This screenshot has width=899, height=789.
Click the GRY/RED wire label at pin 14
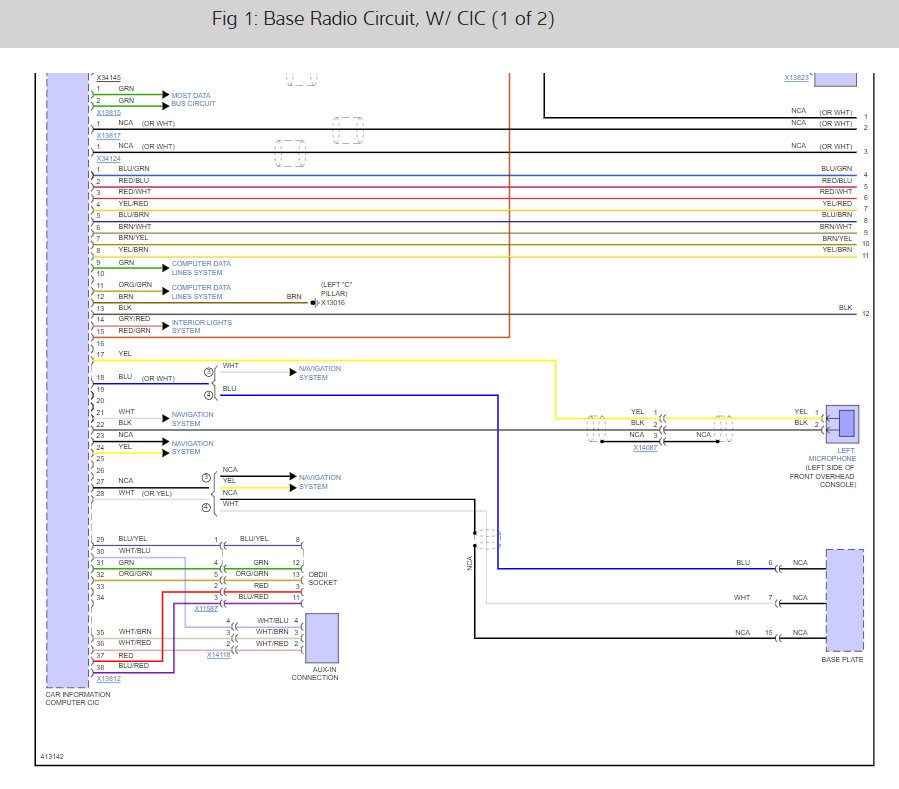pos(134,319)
